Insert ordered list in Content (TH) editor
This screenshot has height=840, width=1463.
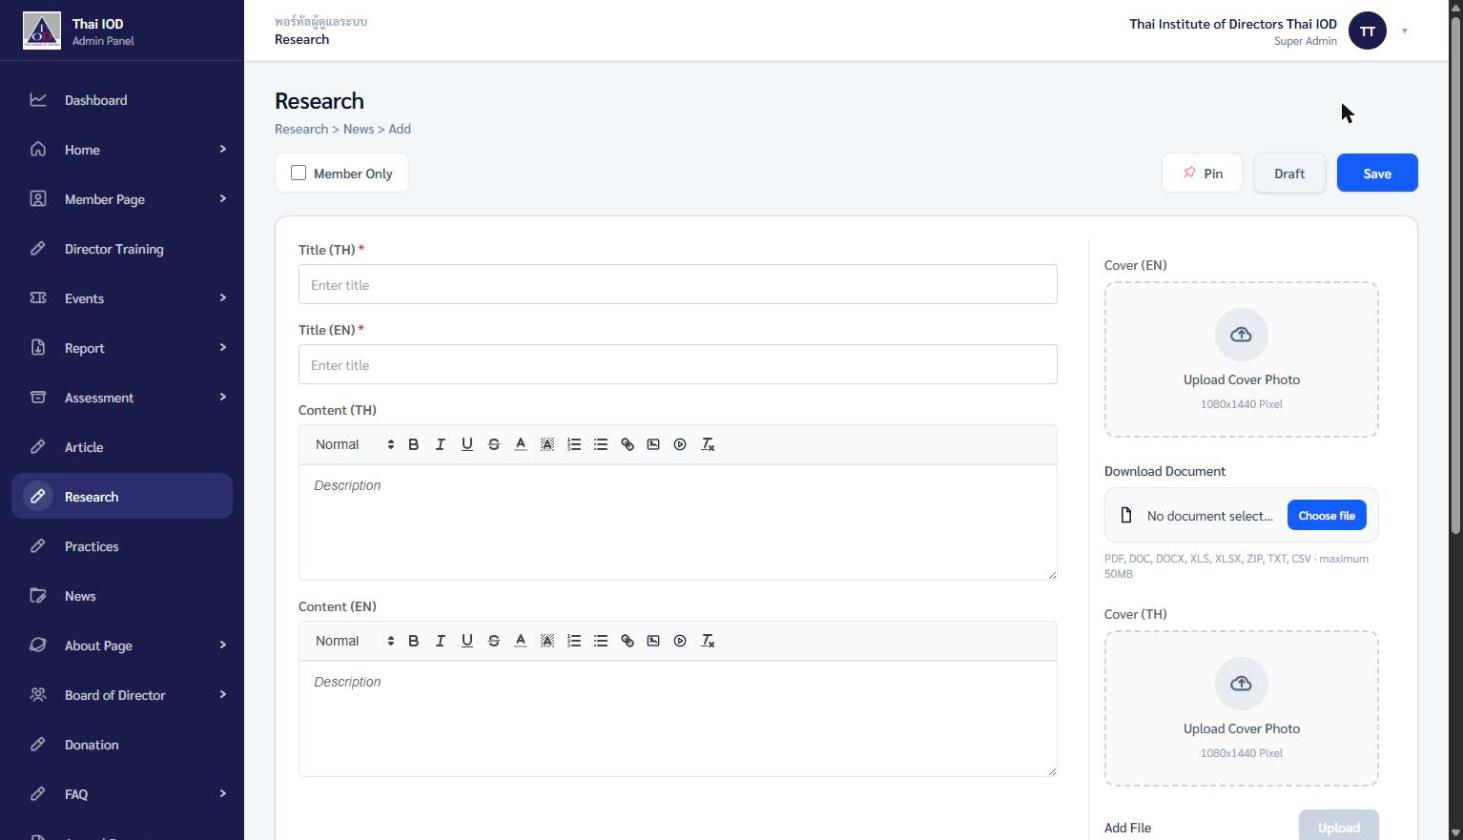point(574,444)
